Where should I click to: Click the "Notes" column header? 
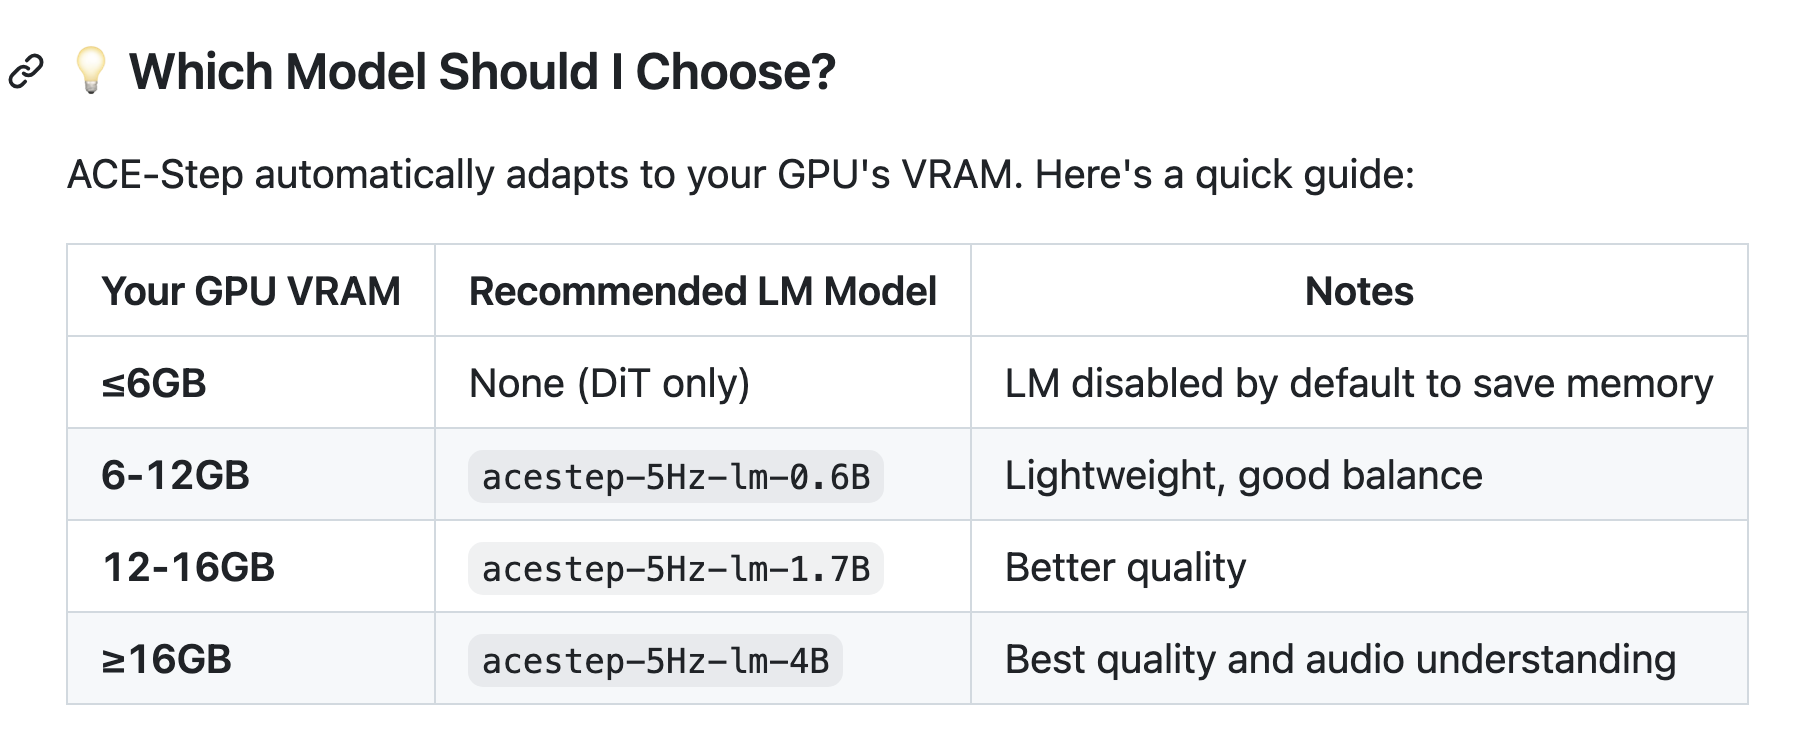pos(1358,292)
